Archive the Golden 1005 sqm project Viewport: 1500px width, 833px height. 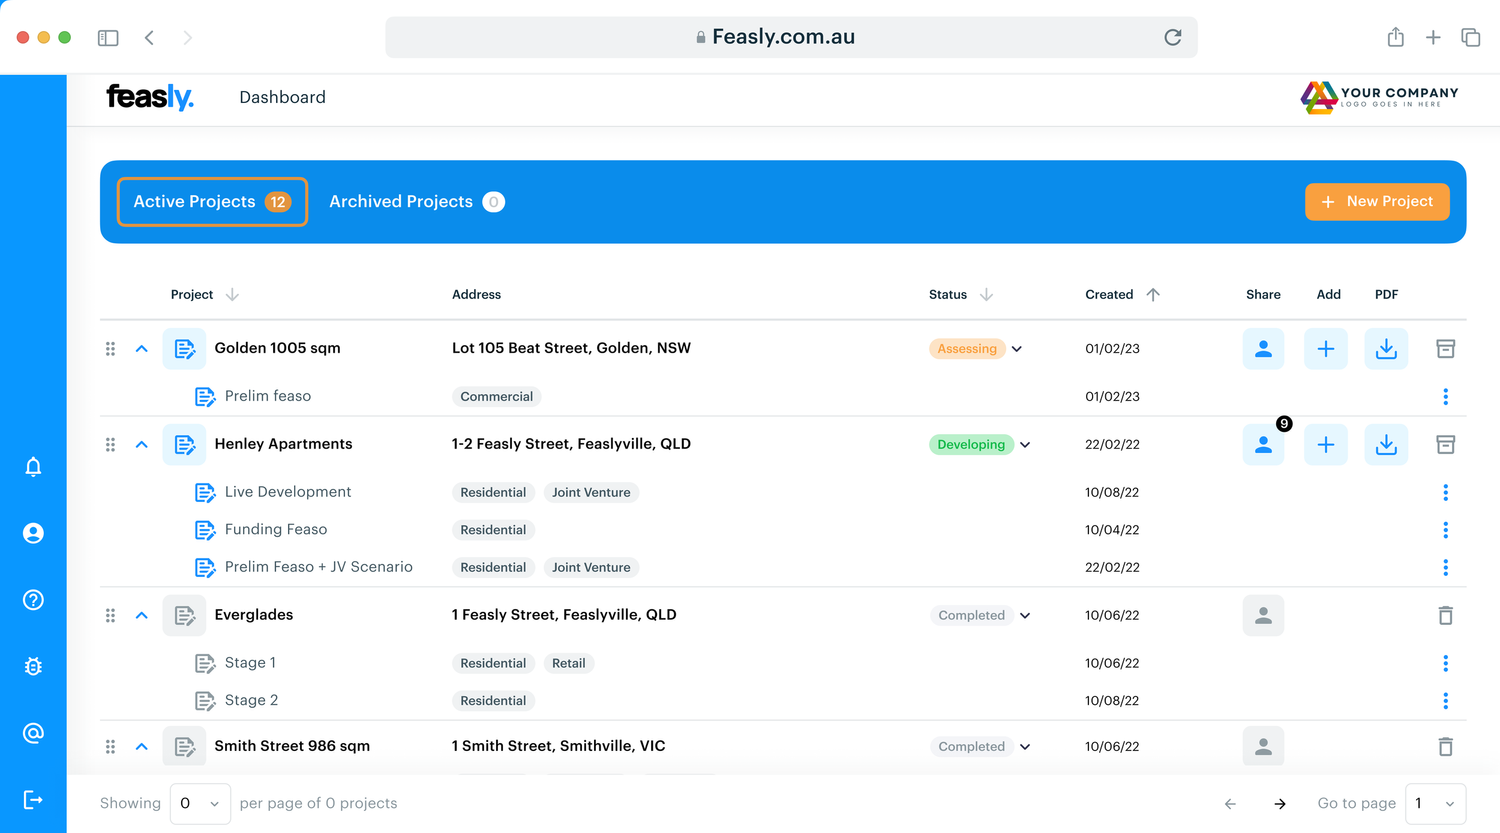(x=1445, y=348)
